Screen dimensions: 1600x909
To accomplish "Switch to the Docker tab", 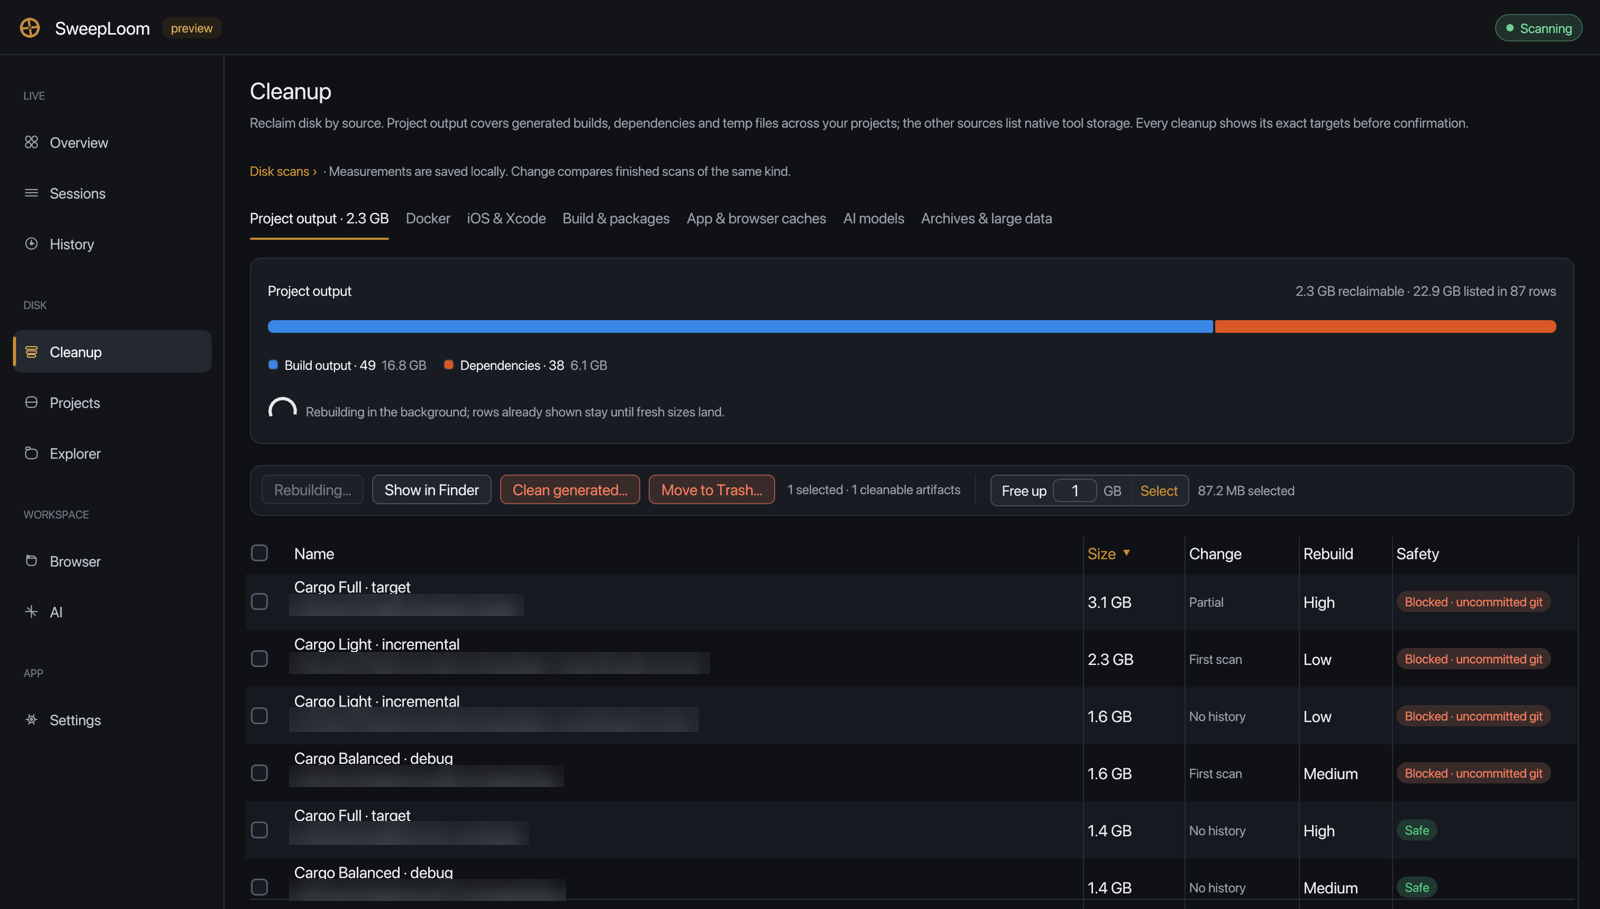I will coord(428,218).
